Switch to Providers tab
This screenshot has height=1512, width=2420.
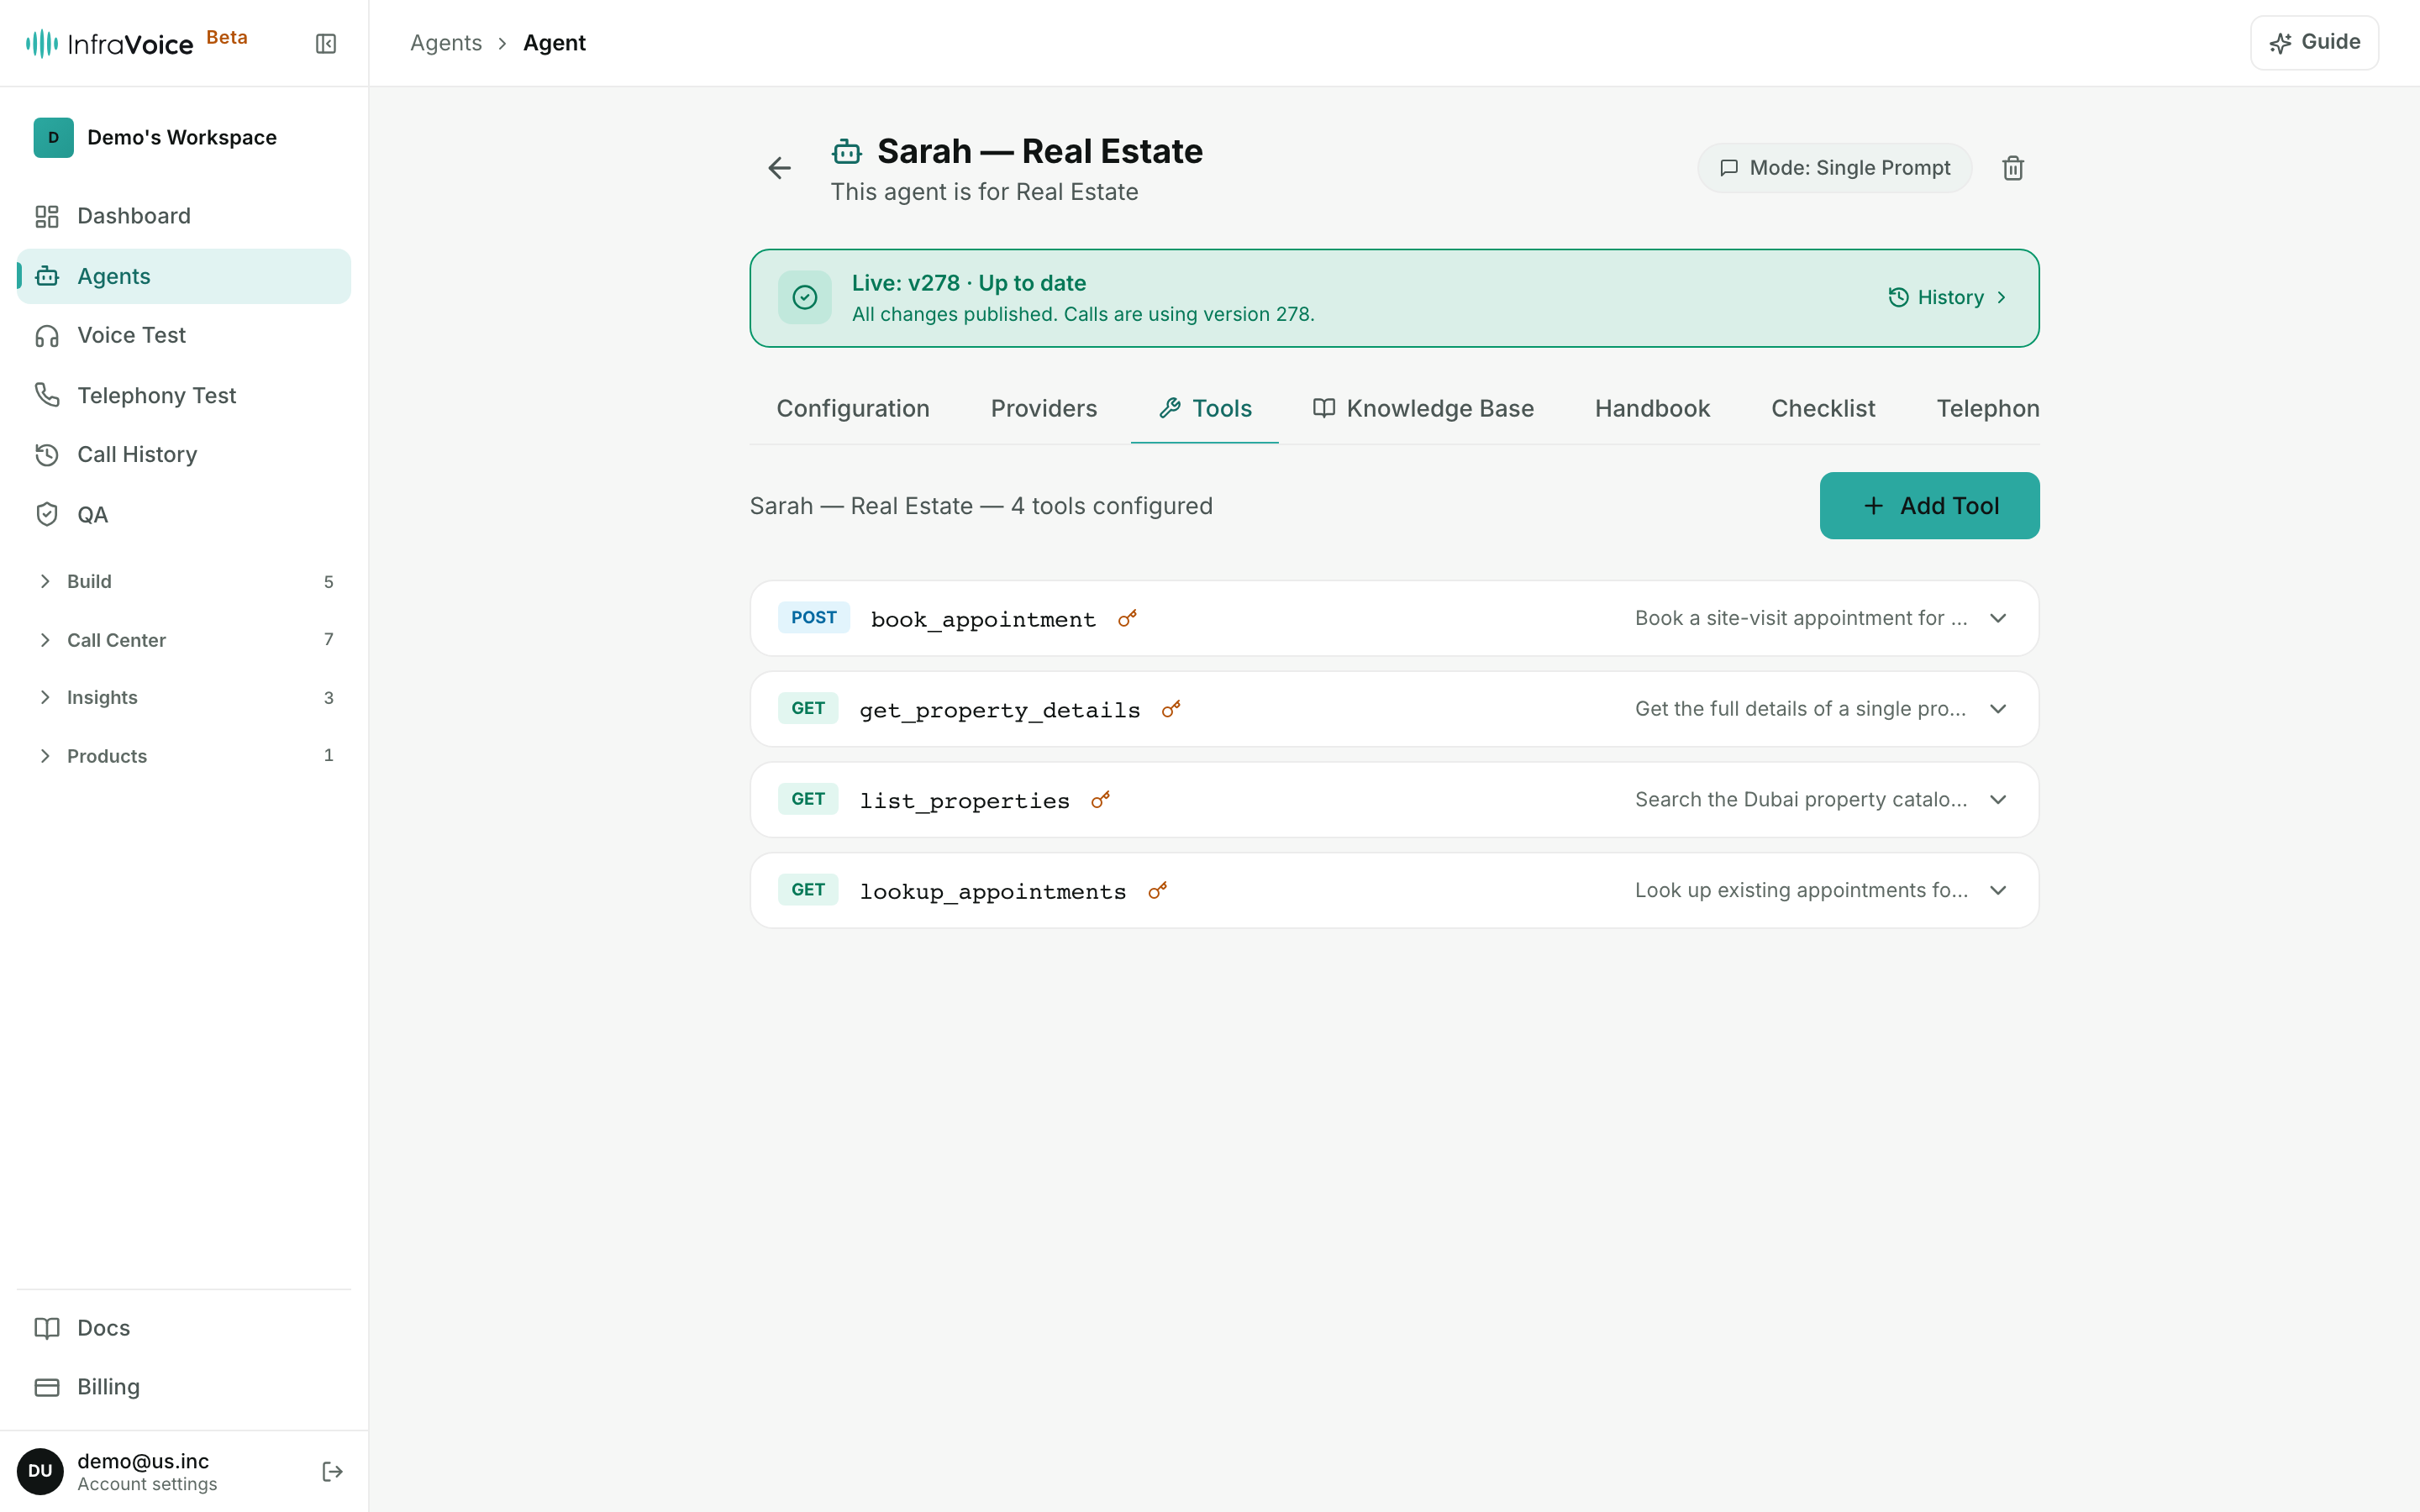pyautogui.click(x=1044, y=408)
